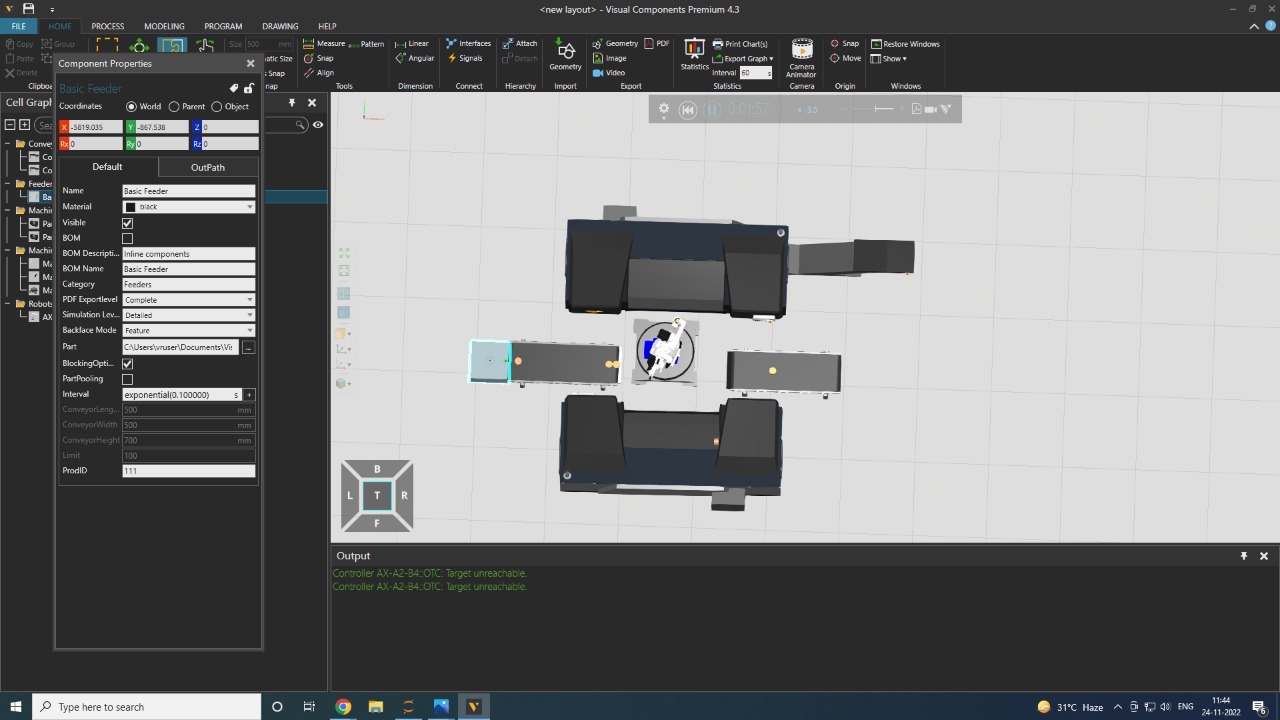This screenshot has height=720, width=1280.
Task: Open the Interfaces connect editor
Action: pos(469,44)
